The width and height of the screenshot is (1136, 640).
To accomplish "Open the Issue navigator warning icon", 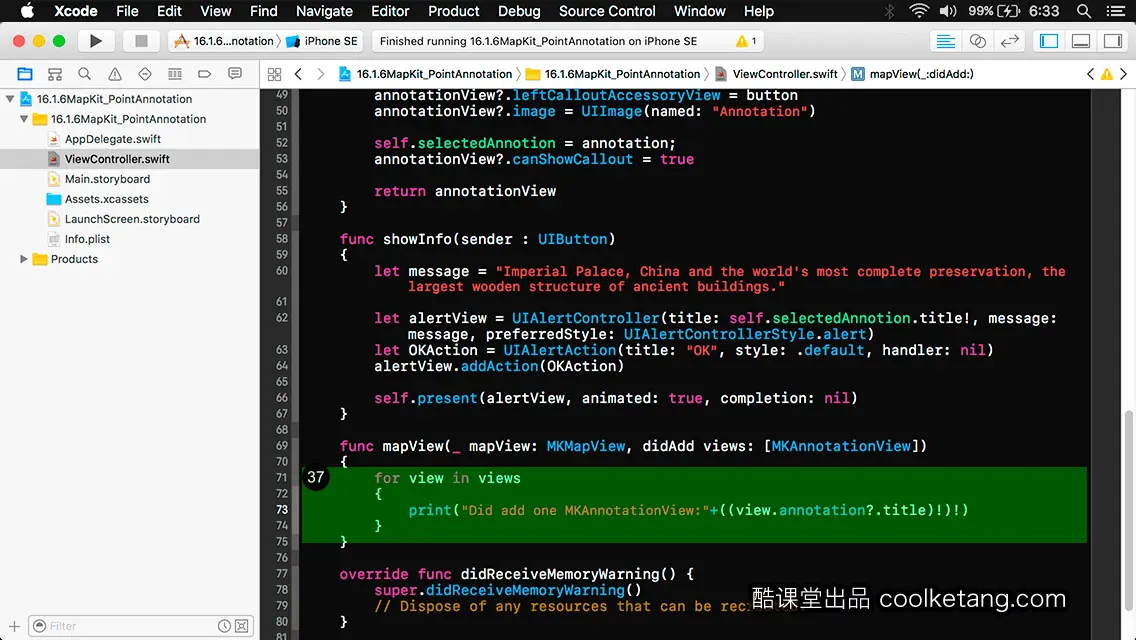I will [x=114, y=74].
